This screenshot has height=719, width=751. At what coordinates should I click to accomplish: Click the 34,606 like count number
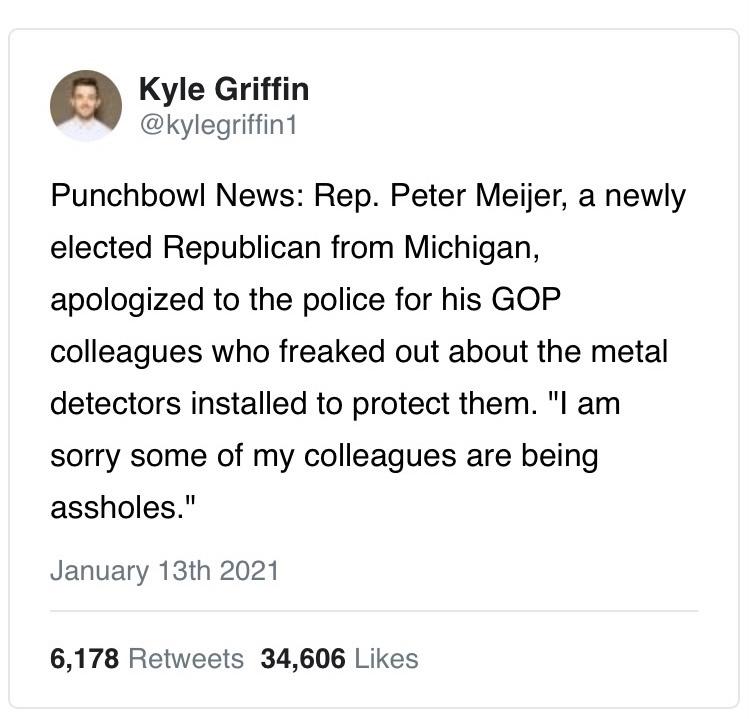tap(302, 659)
